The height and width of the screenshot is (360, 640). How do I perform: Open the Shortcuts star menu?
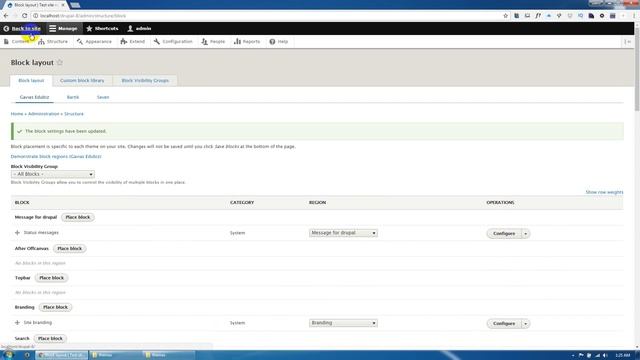click(x=102, y=29)
